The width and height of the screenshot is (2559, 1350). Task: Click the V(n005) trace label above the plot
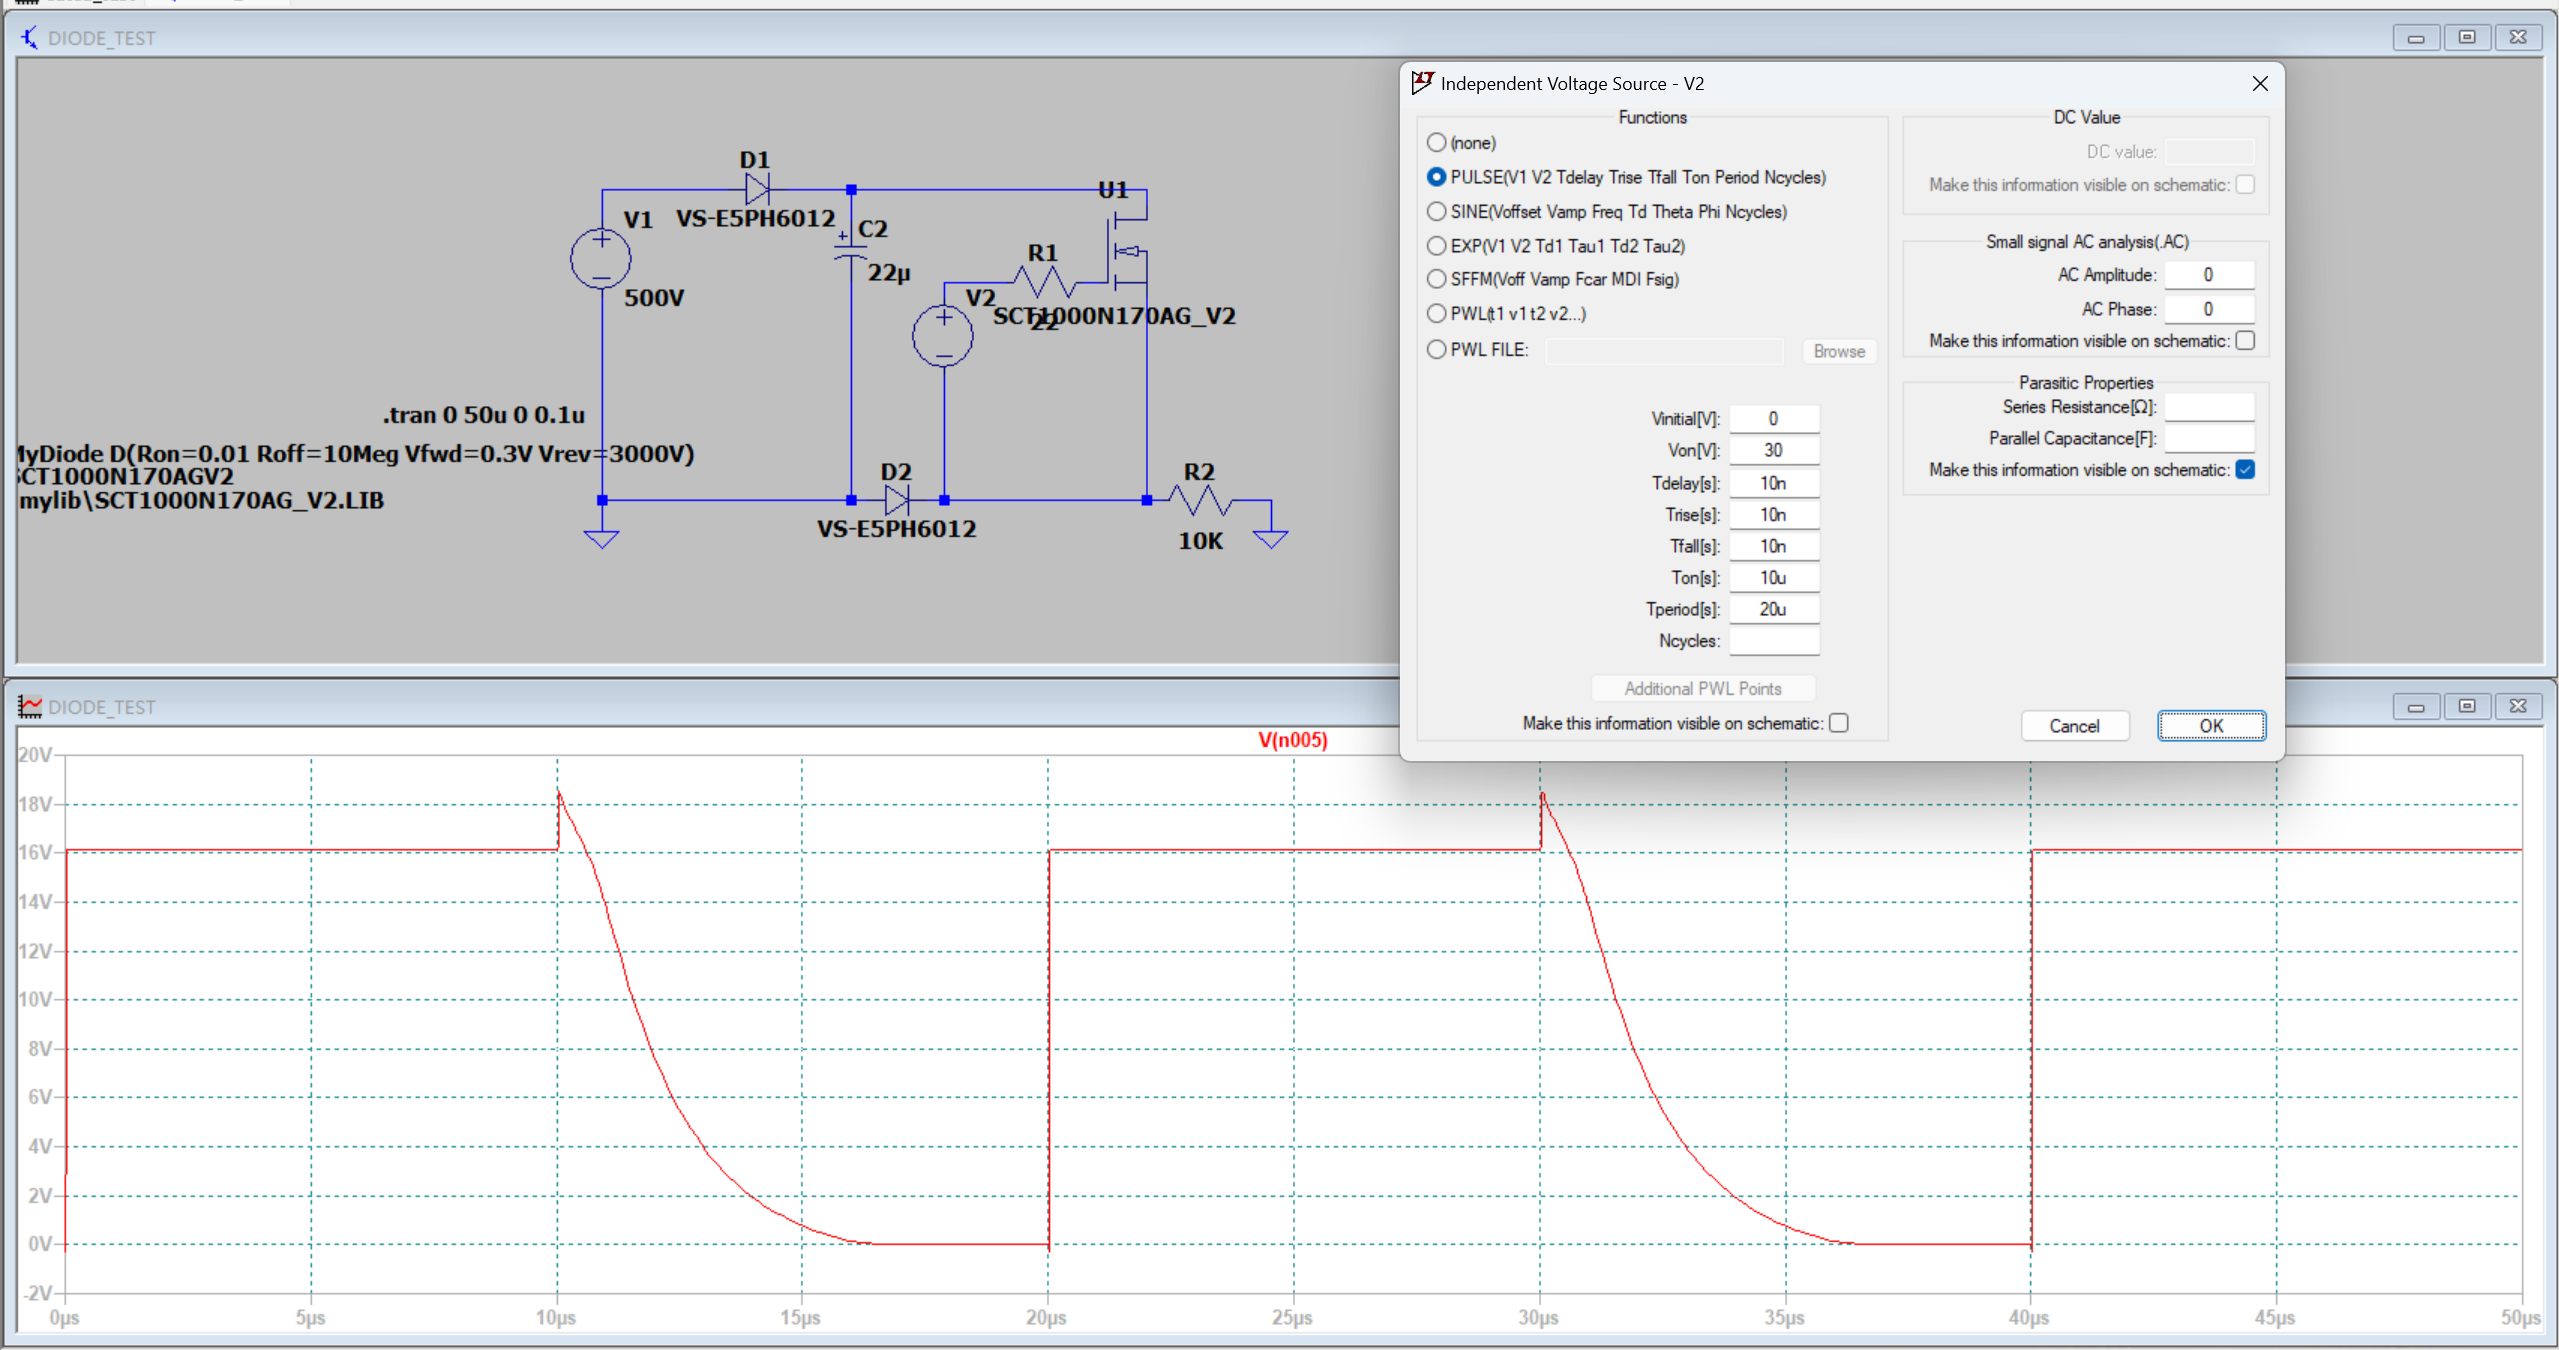[x=1293, y=740]
